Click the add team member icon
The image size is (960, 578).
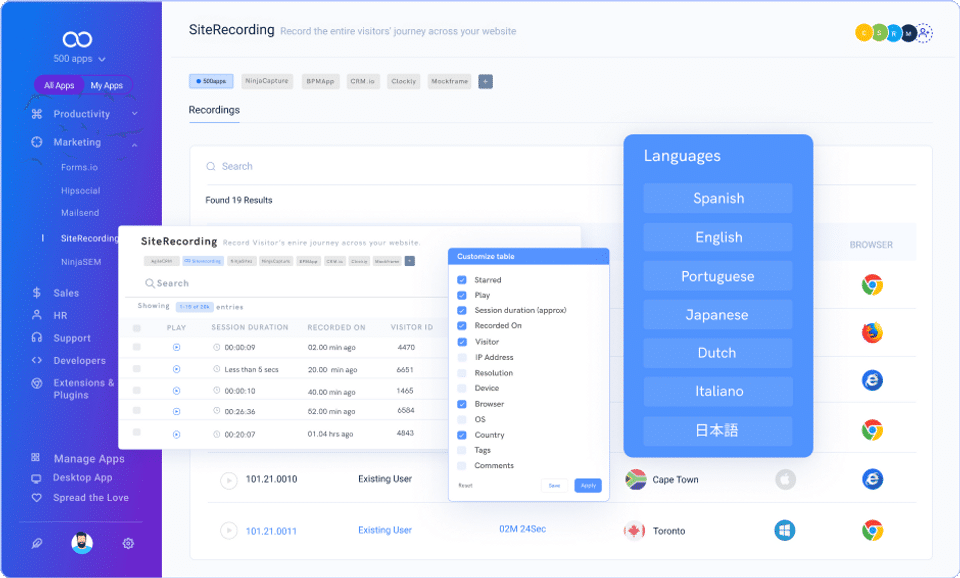(924, 32)
